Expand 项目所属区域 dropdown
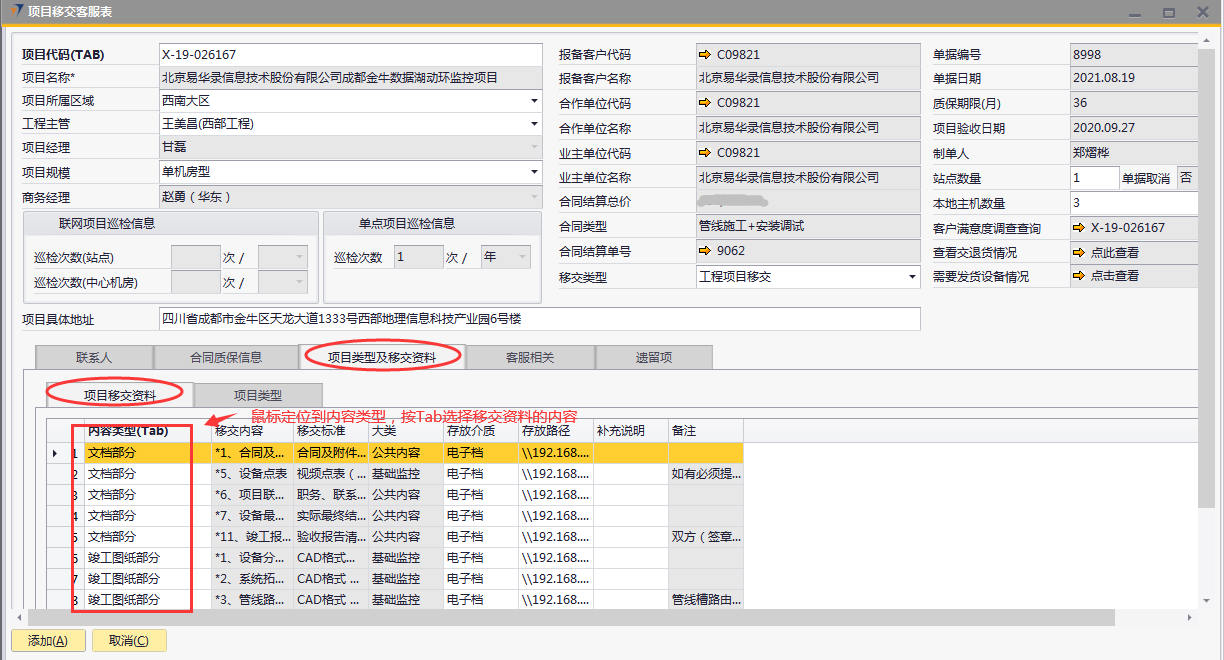 534,101
